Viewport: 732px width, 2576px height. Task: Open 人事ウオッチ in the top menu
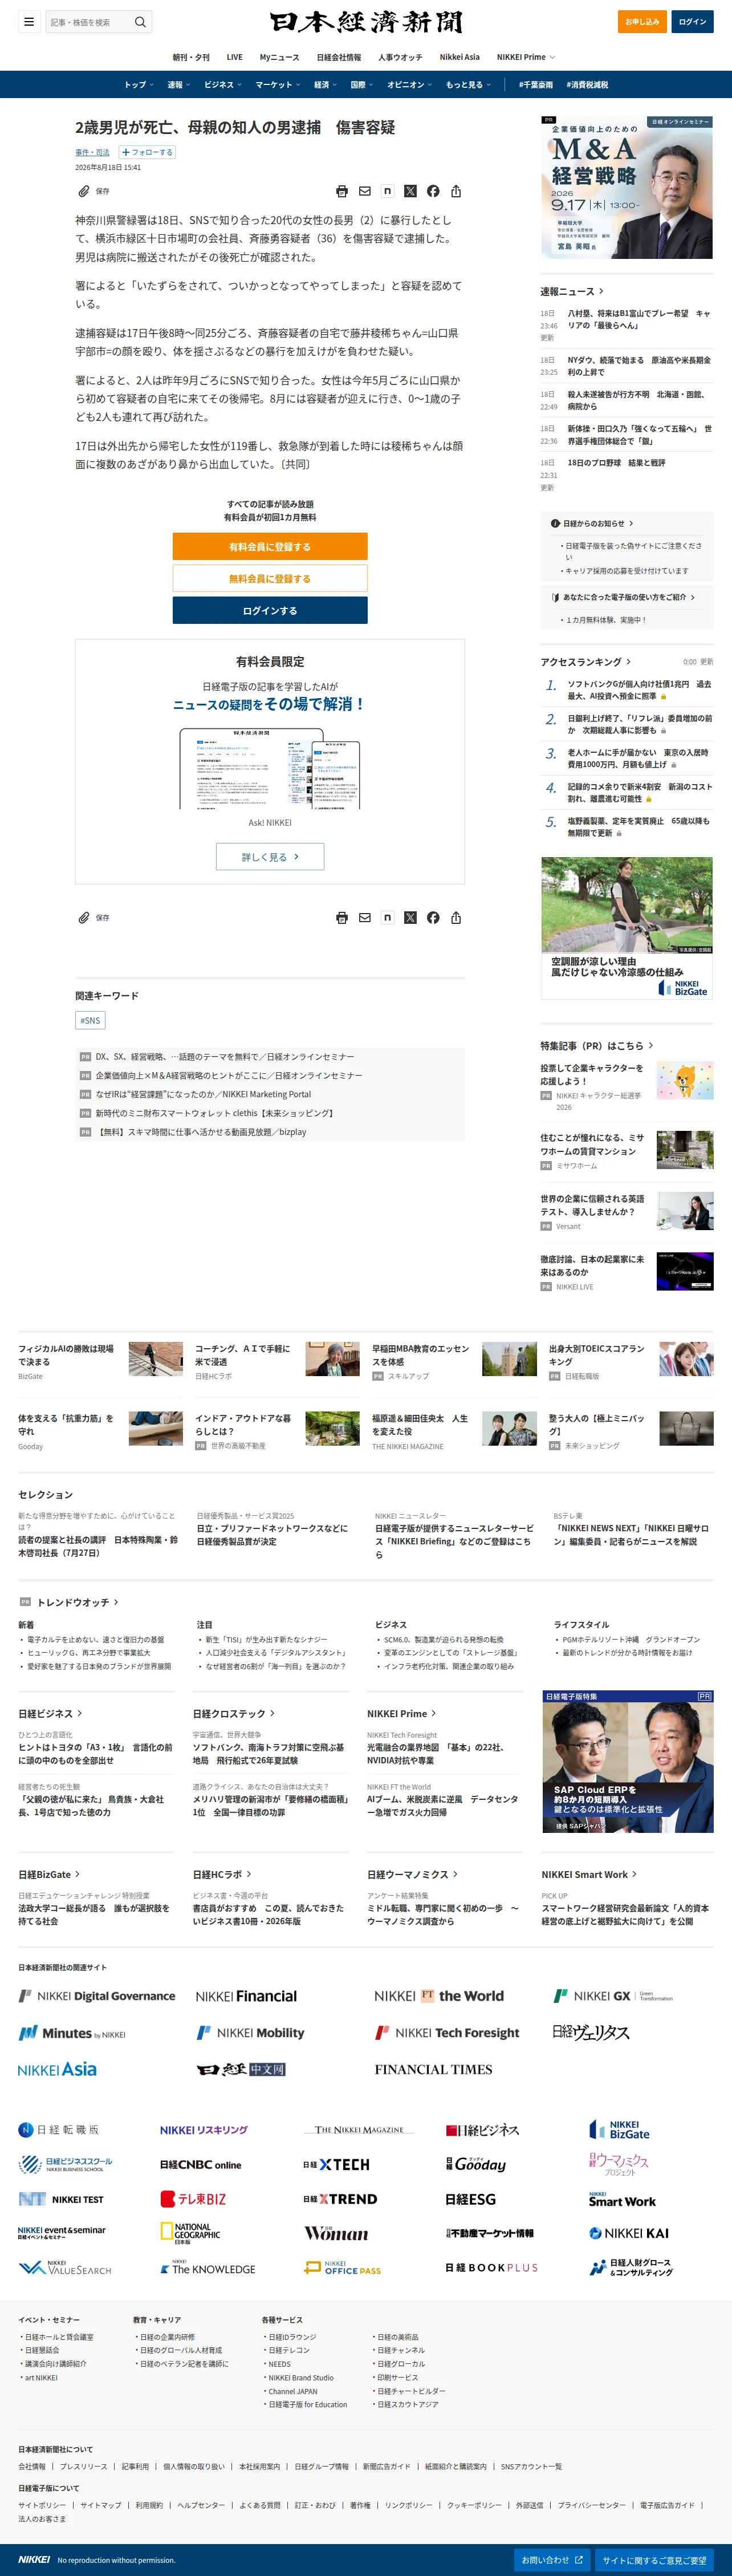(x=400, y=57)
